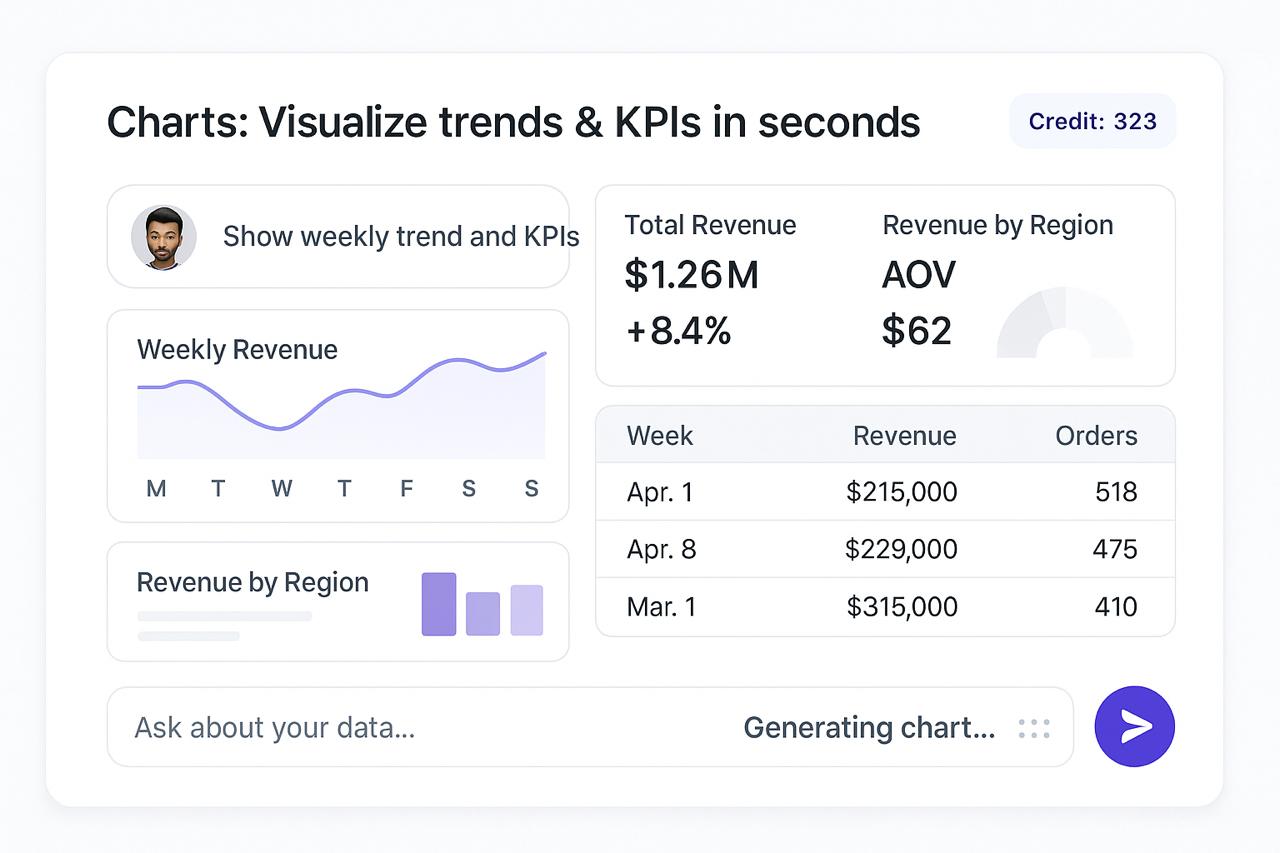The width and height of the screenshot is (1280, 853).
Task: Click the AOV label
Action: point(919,275)
